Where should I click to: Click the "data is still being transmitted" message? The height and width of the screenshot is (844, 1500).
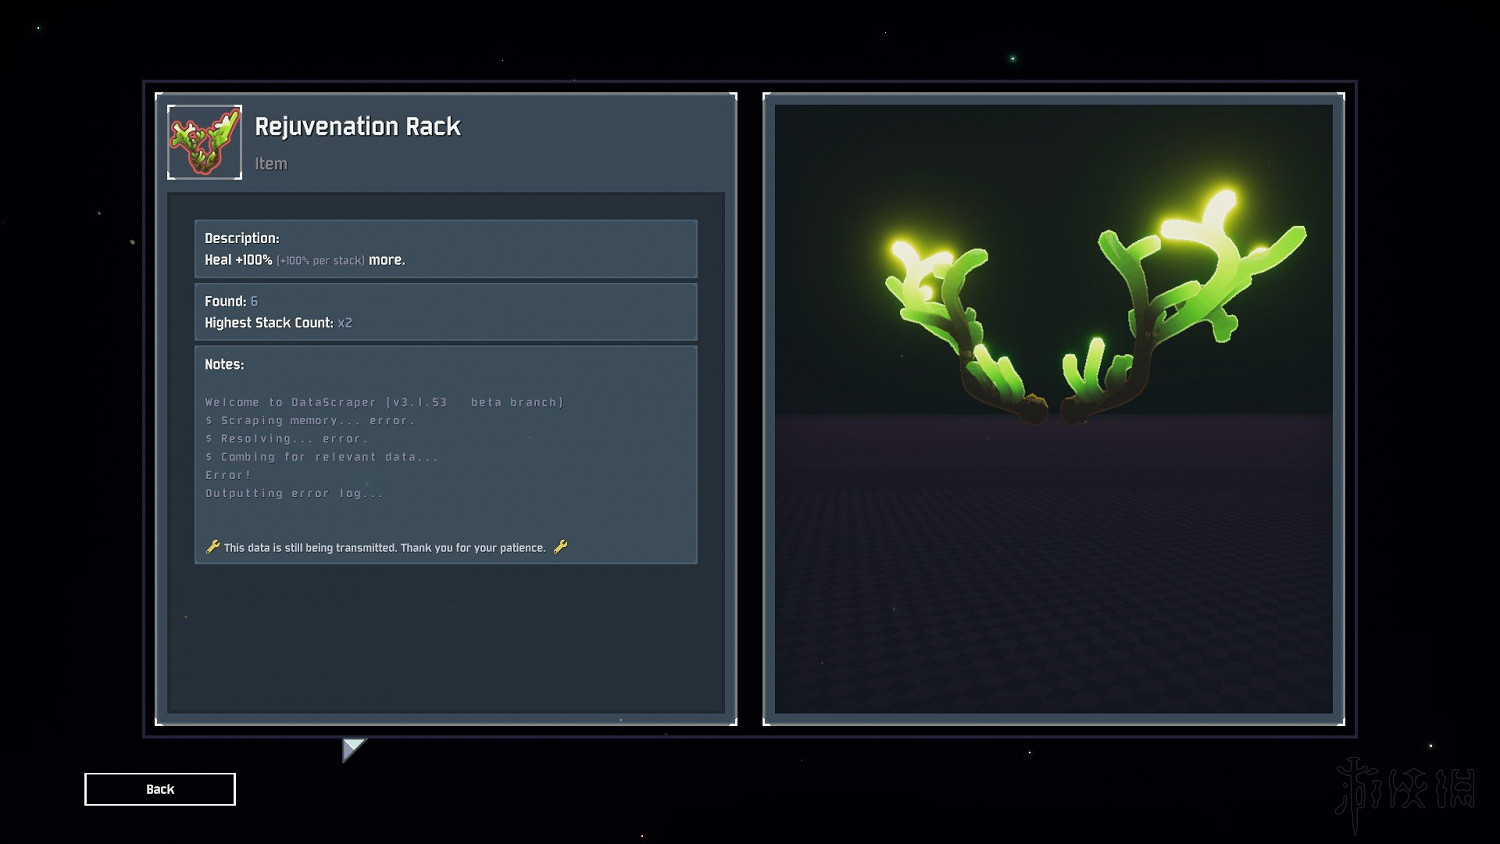385,548
